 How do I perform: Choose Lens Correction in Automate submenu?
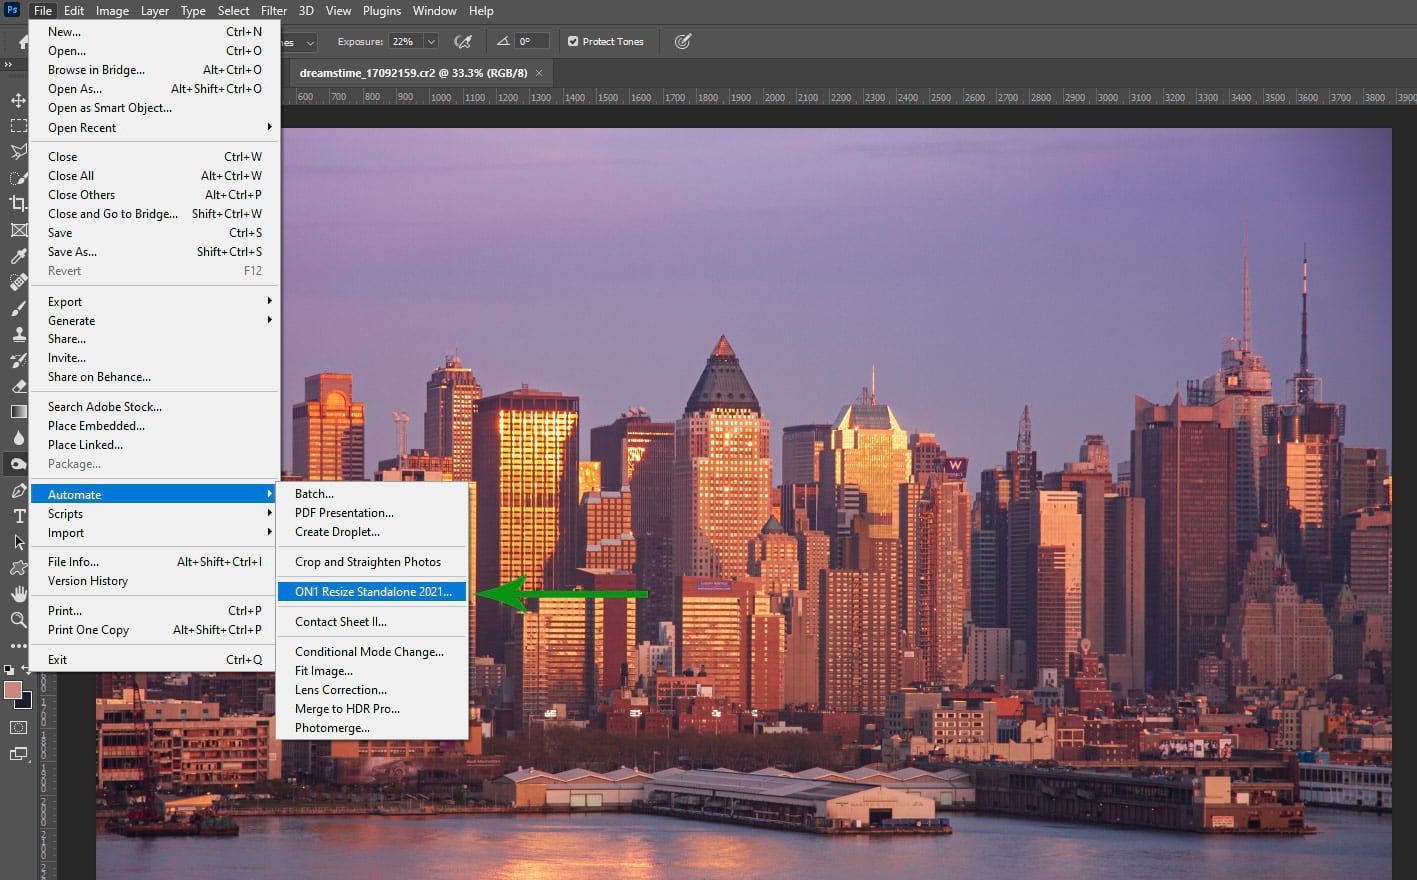coord(372,689)
